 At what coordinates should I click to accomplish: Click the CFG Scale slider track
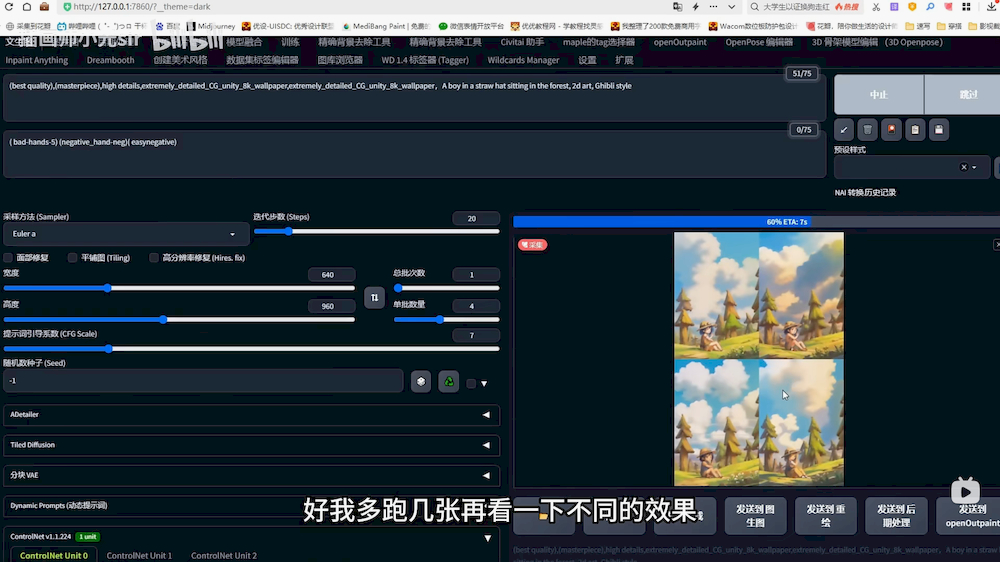click(x=250, y=349)
